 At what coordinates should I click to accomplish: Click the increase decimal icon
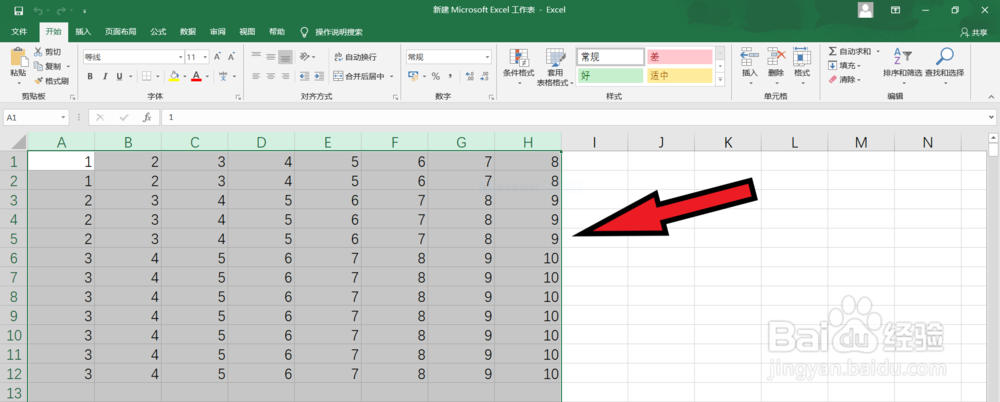[x=470, y=77]
